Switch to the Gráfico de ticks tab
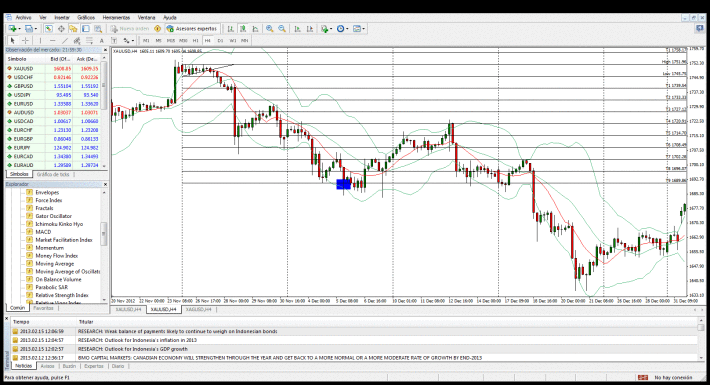 (x=53, y=174)
